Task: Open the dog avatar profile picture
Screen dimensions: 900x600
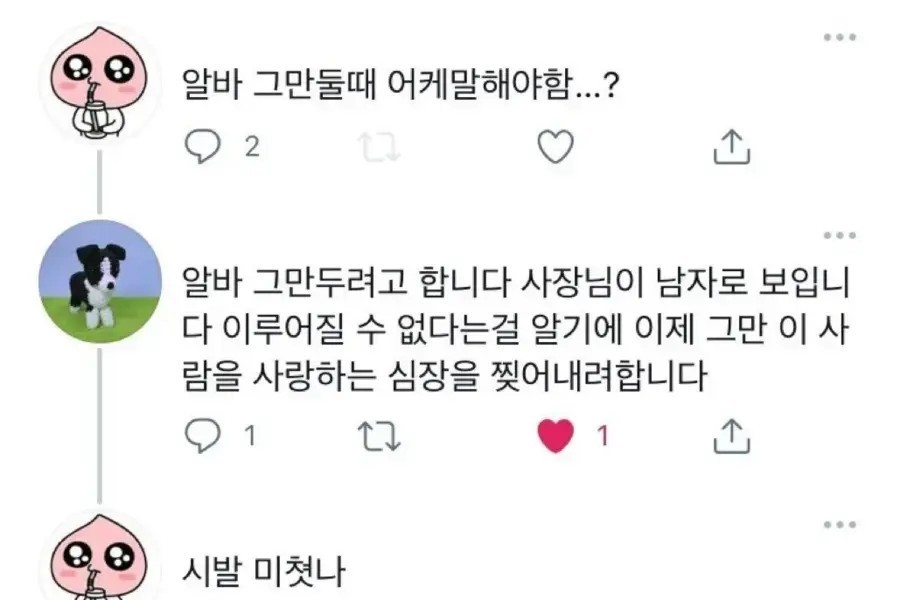Action: pos(99,281)
